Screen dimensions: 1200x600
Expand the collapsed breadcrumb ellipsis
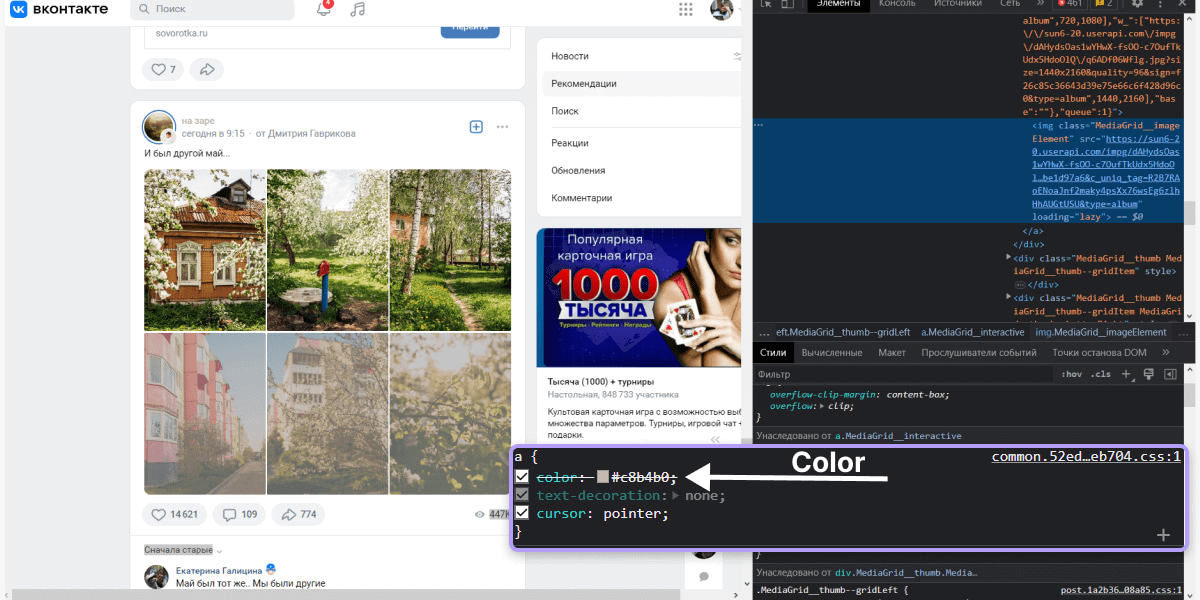coord(764,332)
